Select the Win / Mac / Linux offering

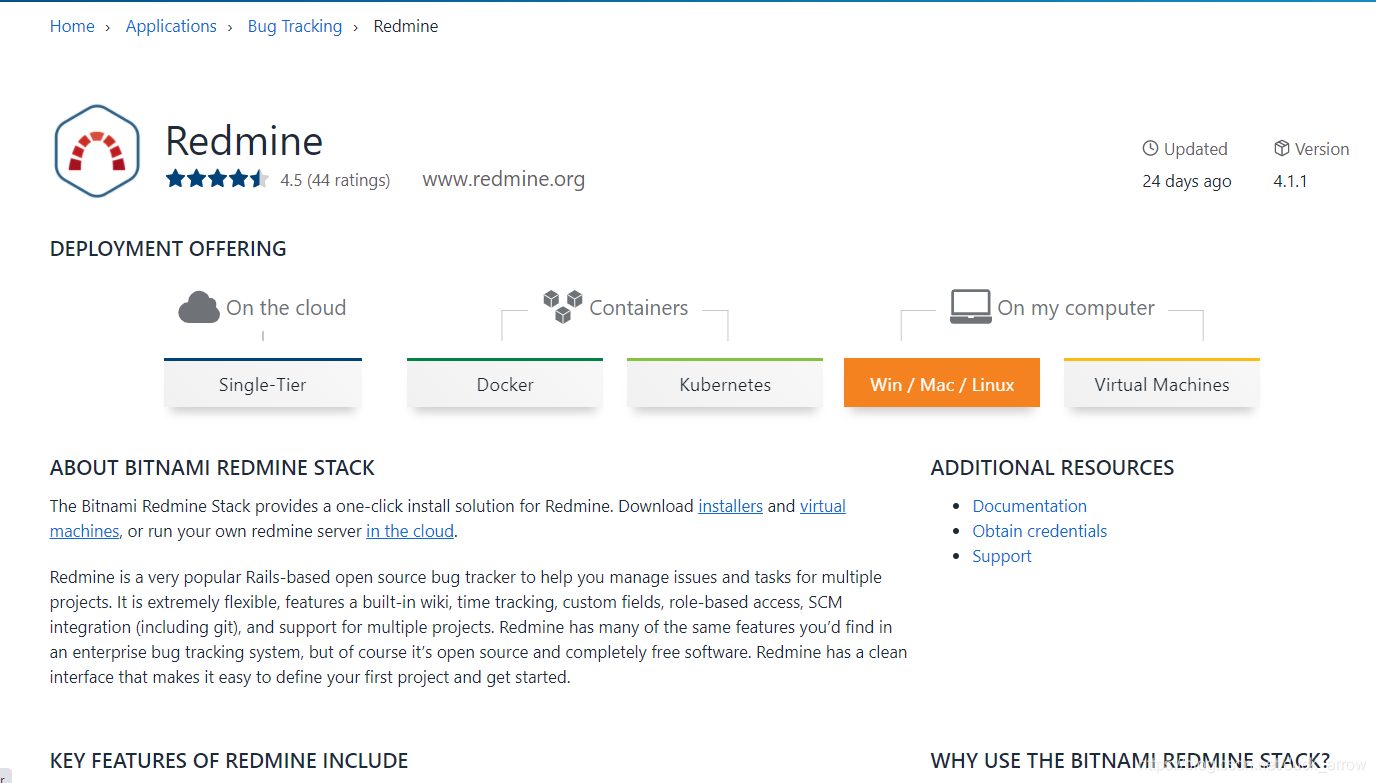(941, 383)
